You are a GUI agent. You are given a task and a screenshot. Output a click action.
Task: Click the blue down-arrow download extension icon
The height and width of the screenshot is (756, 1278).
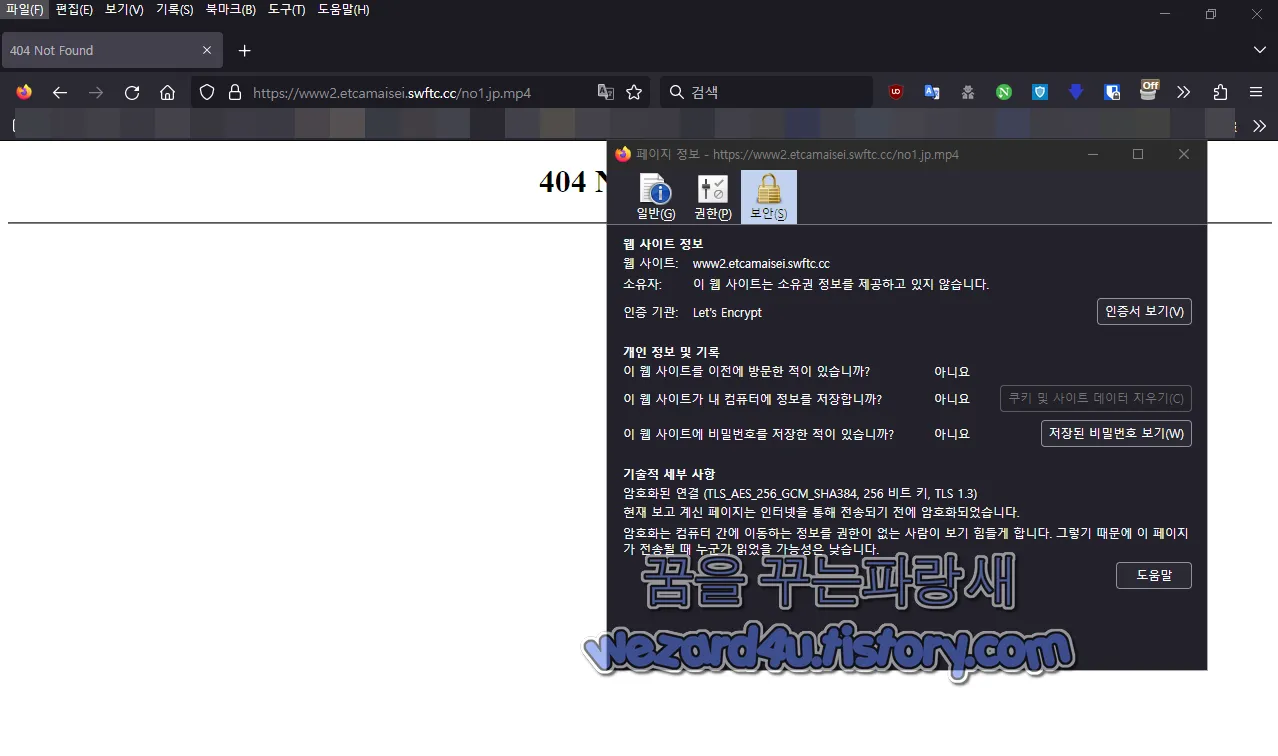click(x=1076, y=92)
